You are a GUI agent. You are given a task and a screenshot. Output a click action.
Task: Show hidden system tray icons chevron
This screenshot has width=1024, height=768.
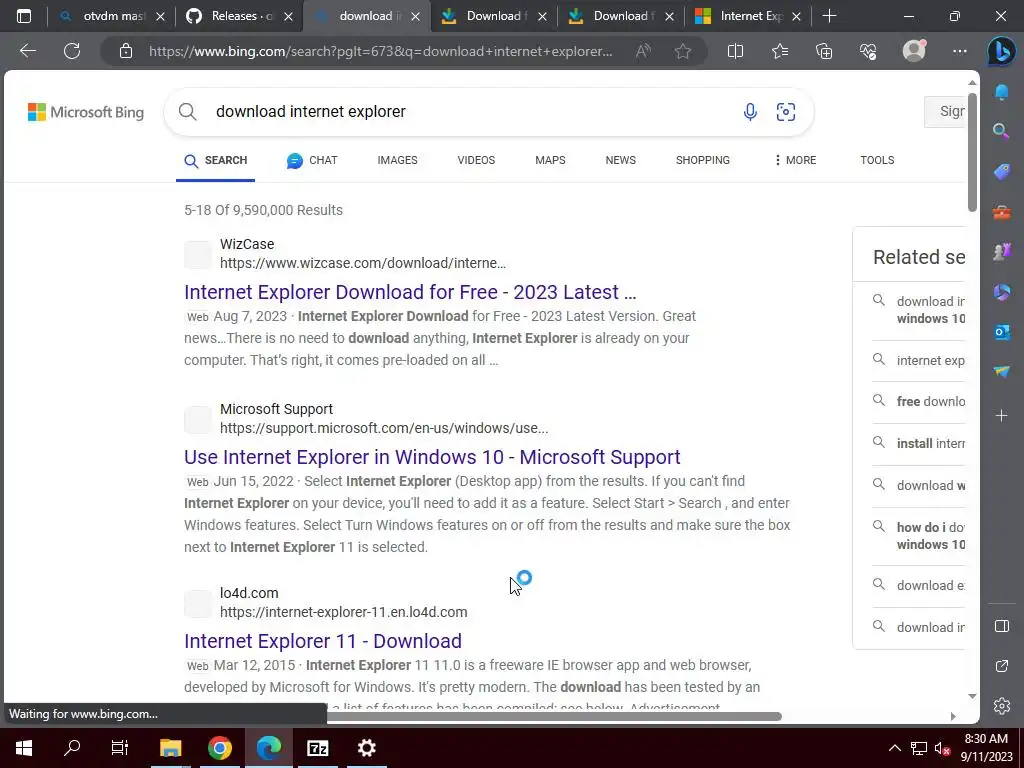pyautogui.click(x=895, y=748)
